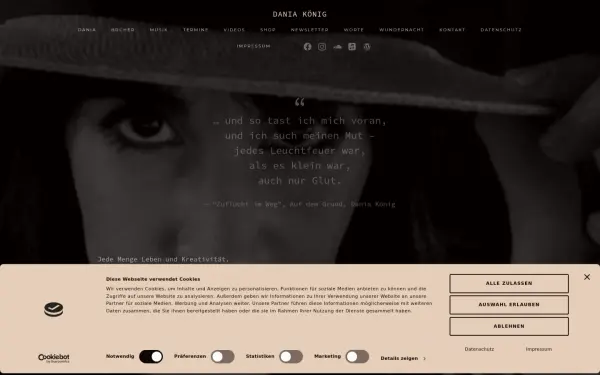Open the NEWSLETTER menu item
Screen dimensions: 600x375
pos(310,30)
